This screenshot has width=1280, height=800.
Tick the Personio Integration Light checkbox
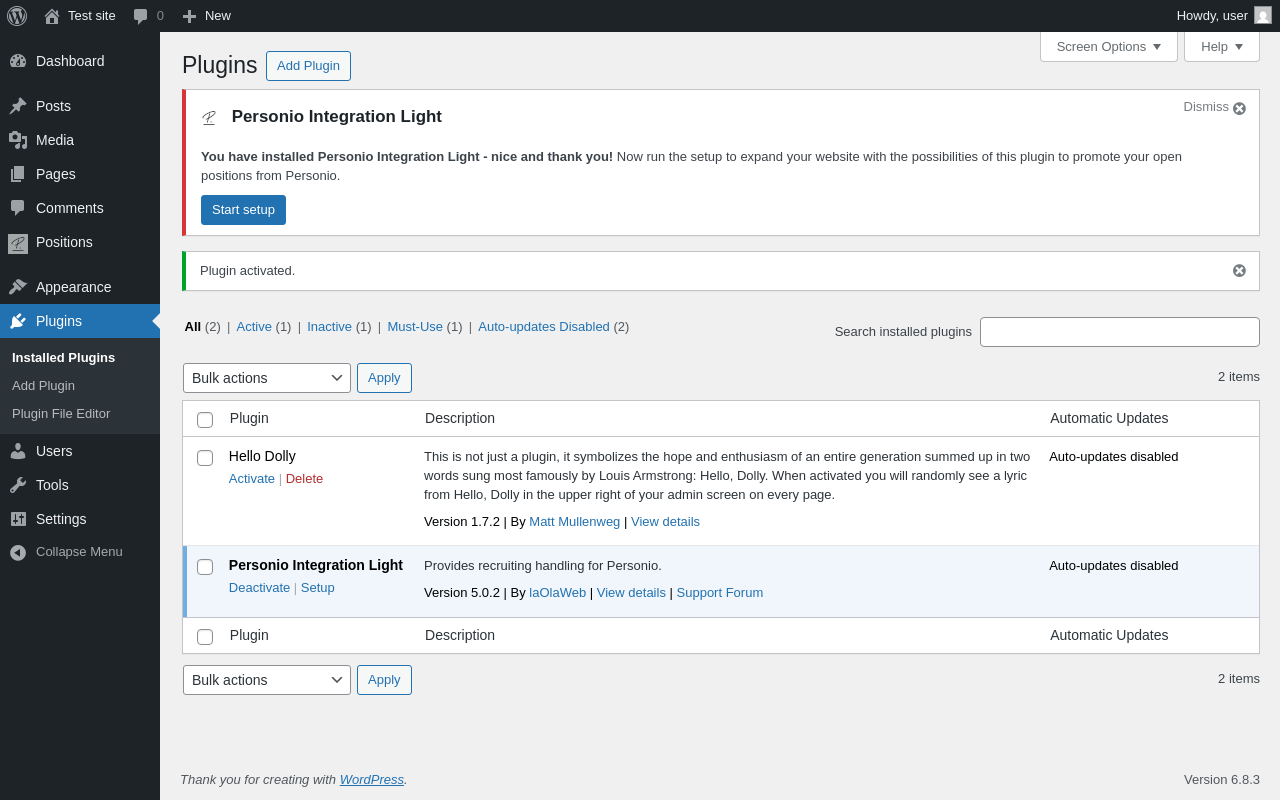tap(205, 567)
